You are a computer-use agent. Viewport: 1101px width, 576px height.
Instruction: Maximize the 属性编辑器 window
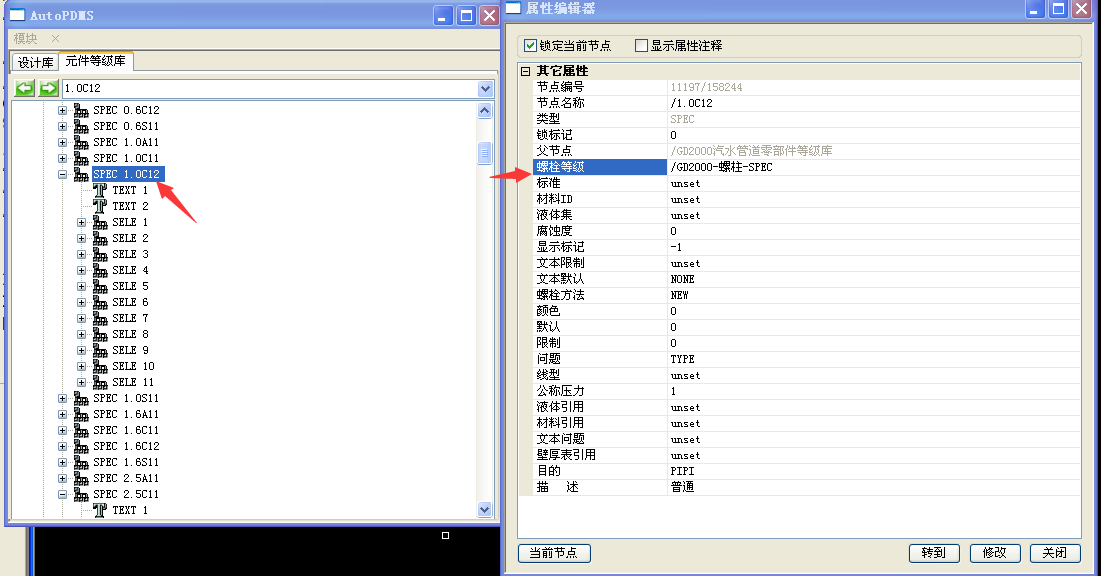click(1058, 8)
